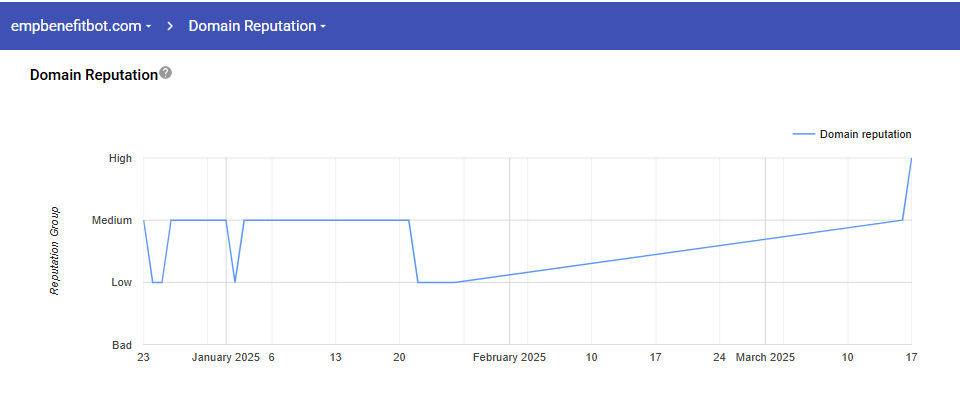Click the 23 date label at chart start
The height and width of the screenshot is (419, 960).
[144, 357]
